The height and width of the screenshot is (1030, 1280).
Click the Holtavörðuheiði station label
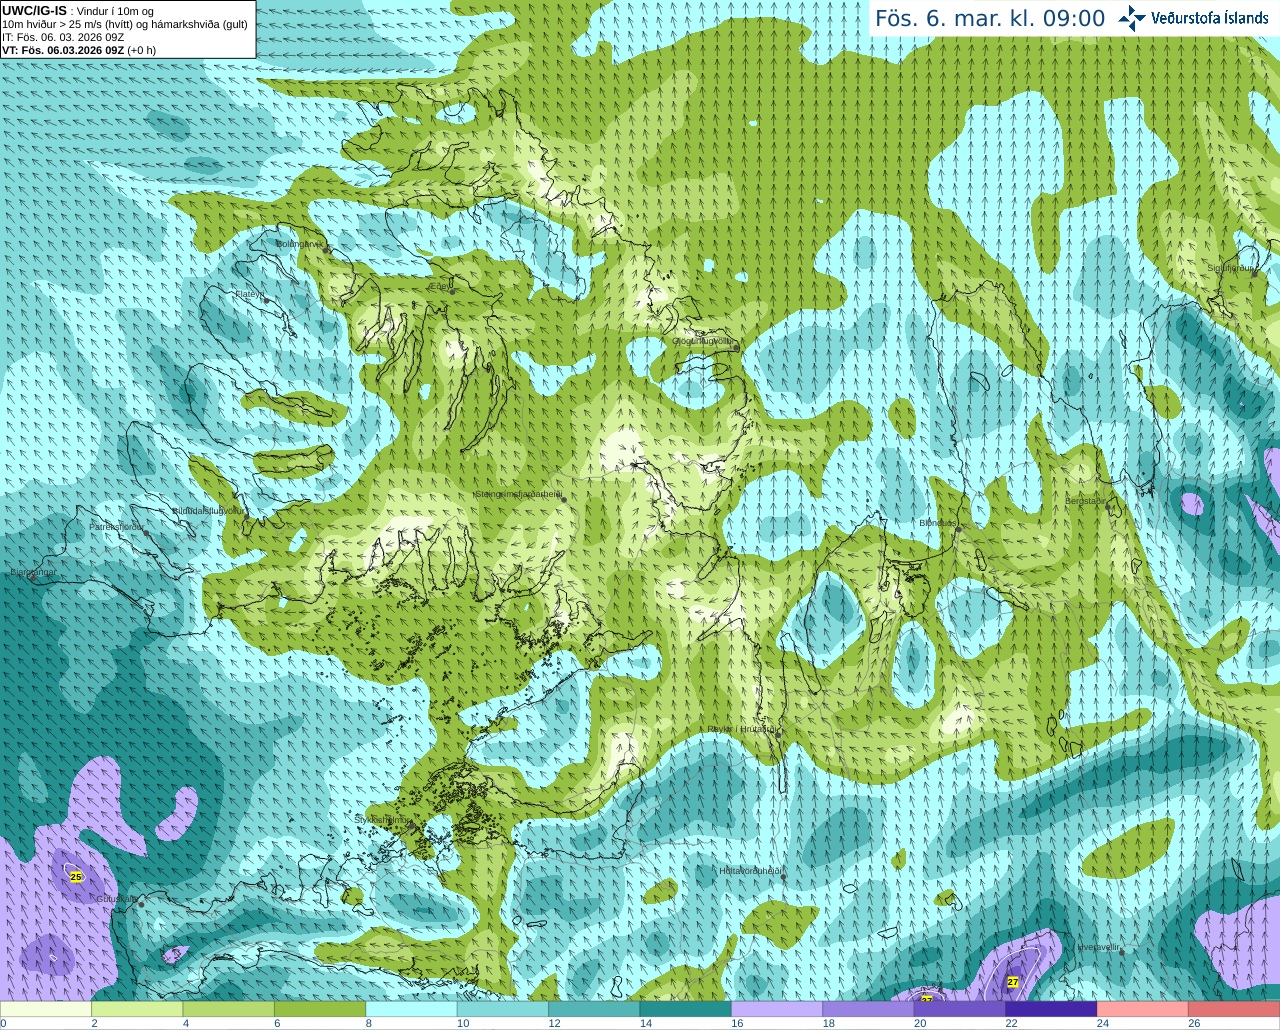coord(750,871)
